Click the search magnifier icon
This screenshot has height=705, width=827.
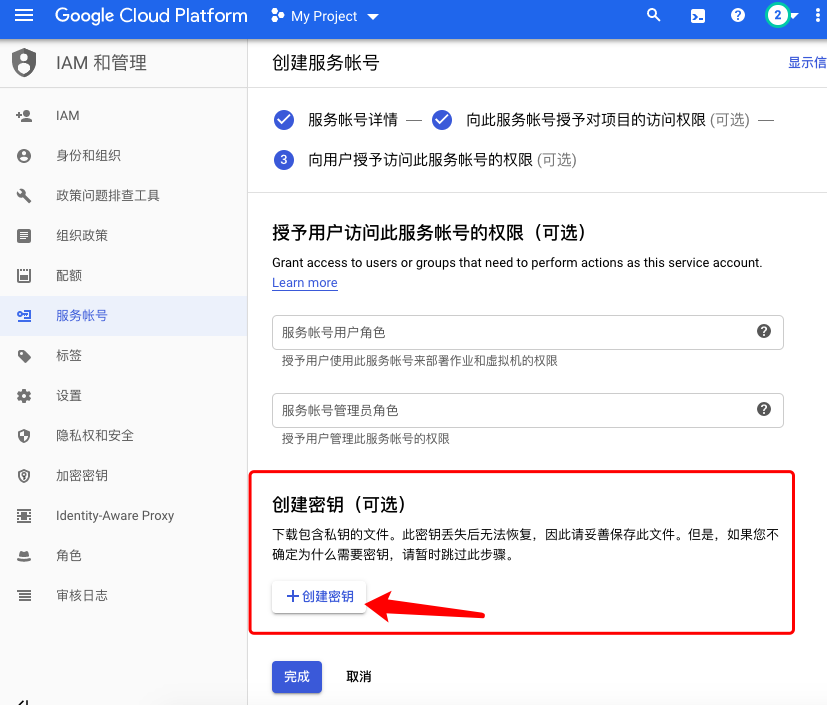(x=653, y=15)
